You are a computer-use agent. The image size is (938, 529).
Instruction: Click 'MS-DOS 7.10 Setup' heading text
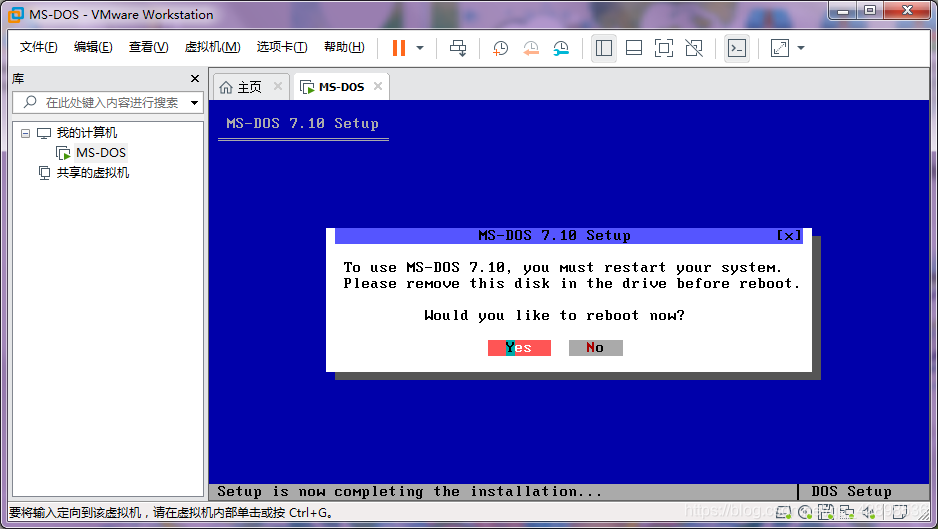(303, 123)
